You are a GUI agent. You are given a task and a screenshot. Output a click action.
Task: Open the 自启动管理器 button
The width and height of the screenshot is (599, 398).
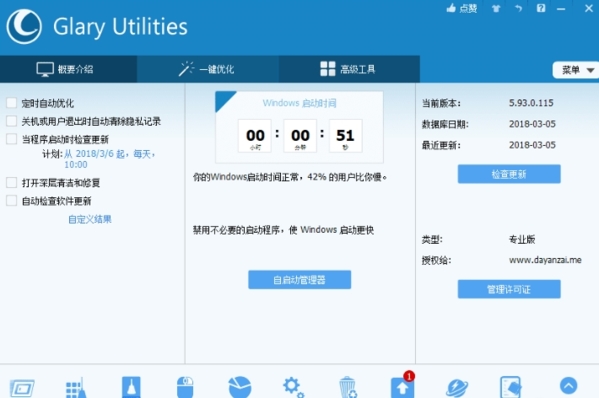[300, 280]
